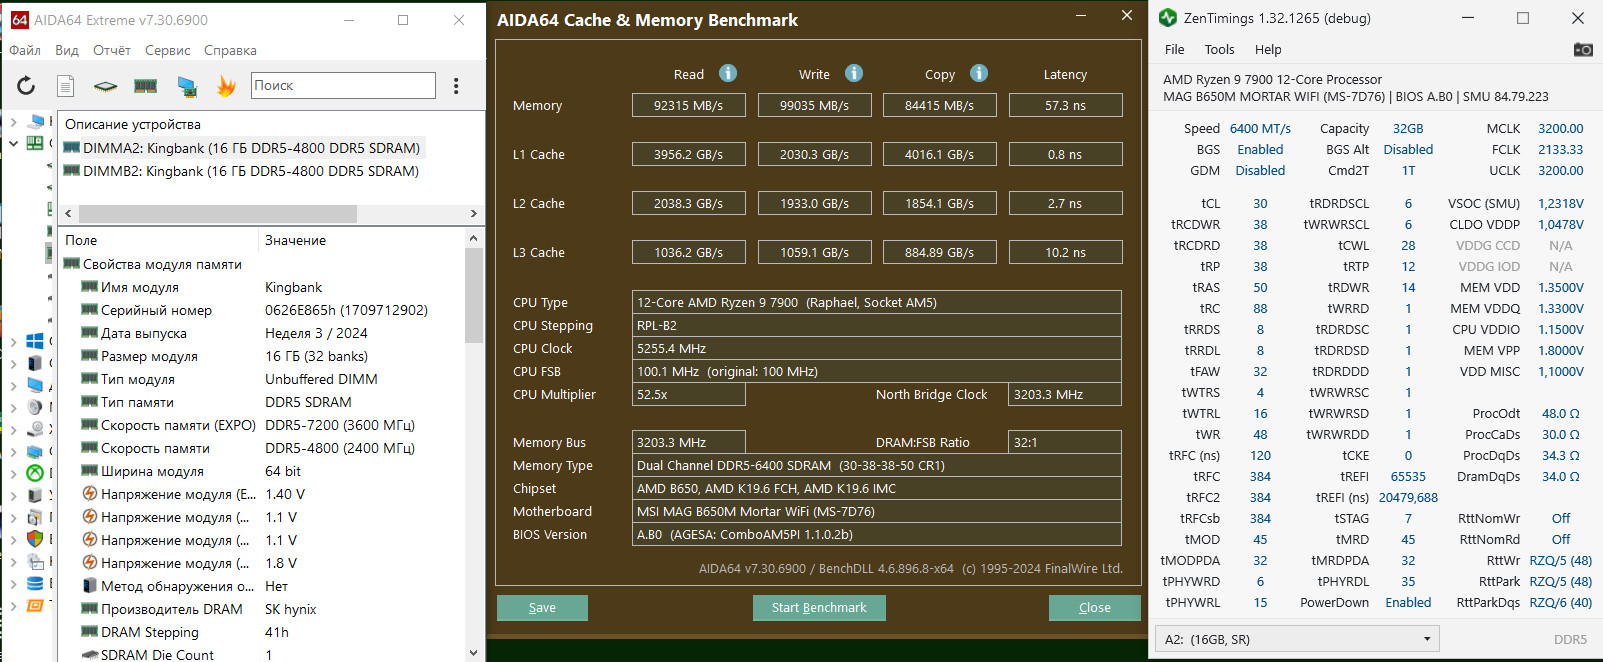Open the ZenTimings Tools menu

pyautogui.click(x=1219, y=49)
